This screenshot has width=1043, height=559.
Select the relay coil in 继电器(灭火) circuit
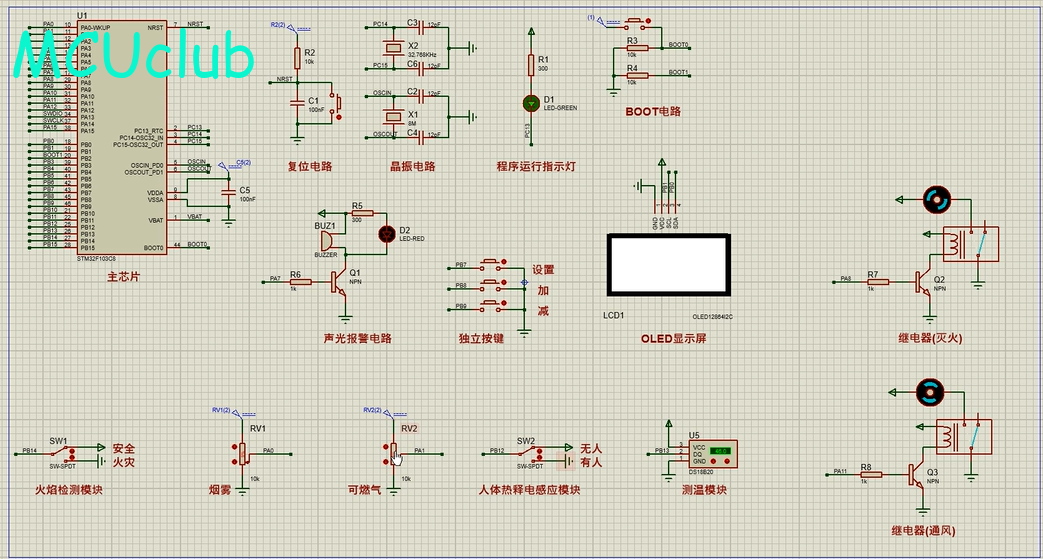coord(956,244)
